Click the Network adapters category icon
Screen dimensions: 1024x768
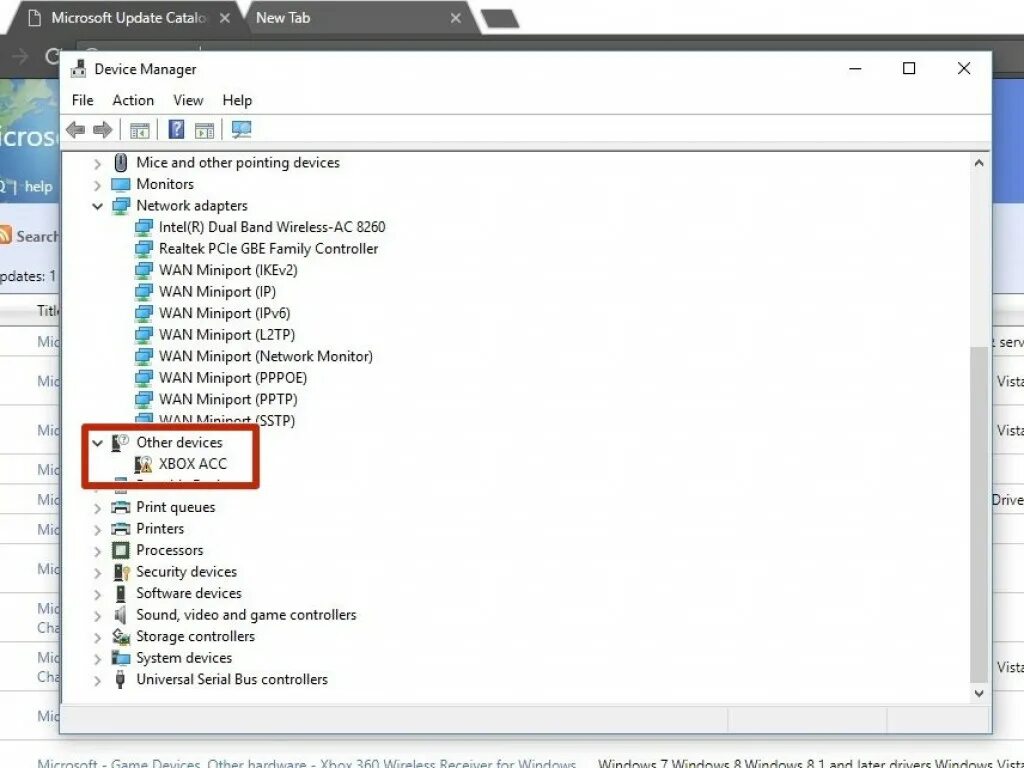coord(121,206)
